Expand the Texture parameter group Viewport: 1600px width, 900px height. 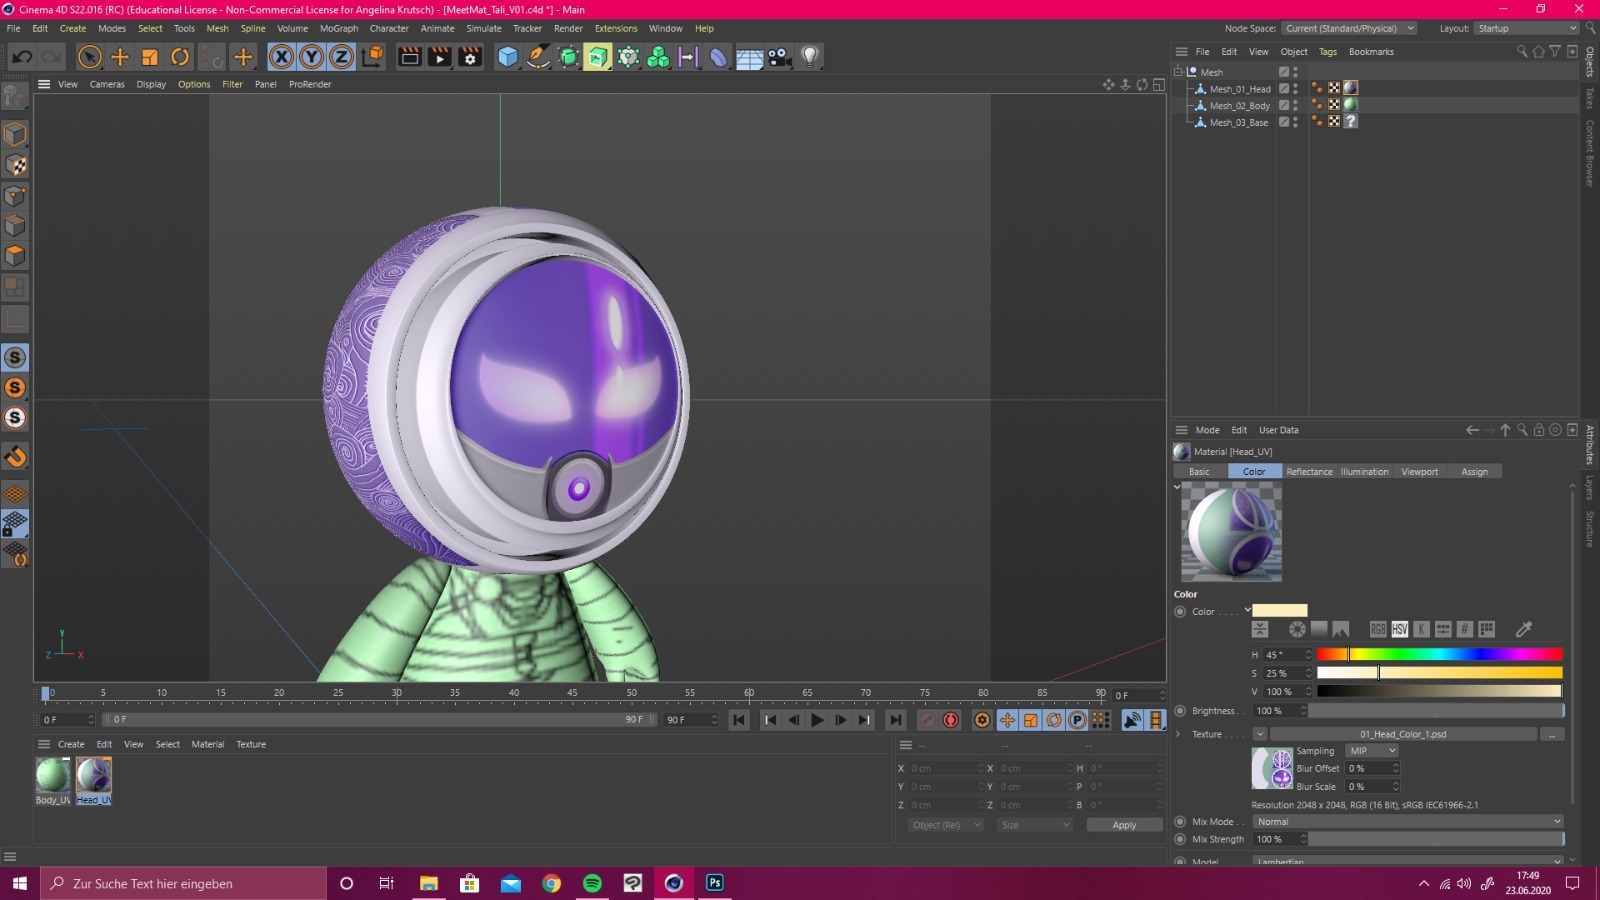click(1178, 734)
